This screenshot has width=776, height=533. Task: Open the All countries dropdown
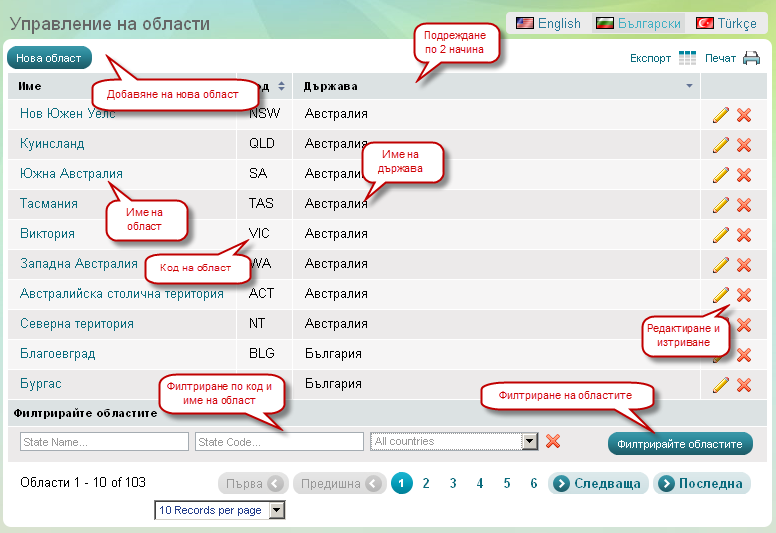click(530, 441)
